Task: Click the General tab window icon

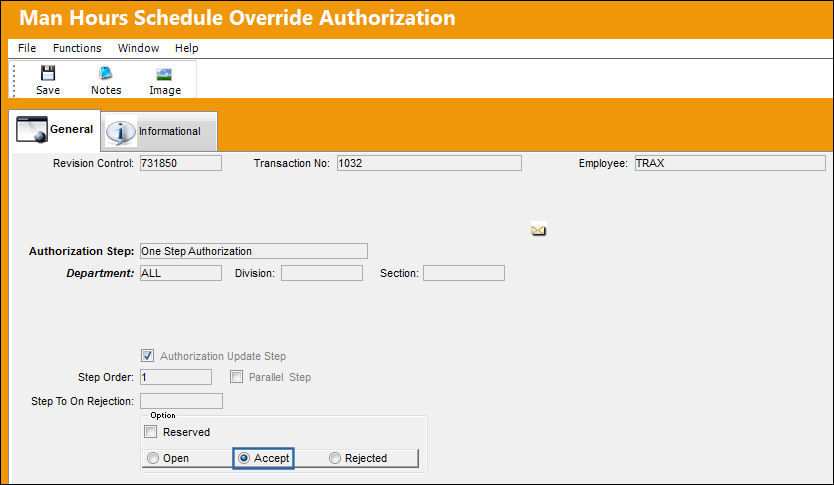Action: click(x=31, y=130)
